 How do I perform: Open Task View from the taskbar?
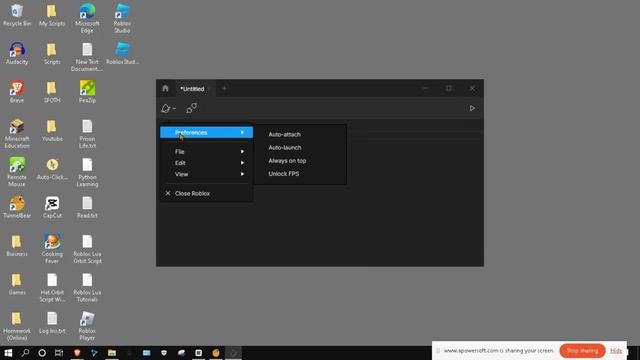point(59,353)
